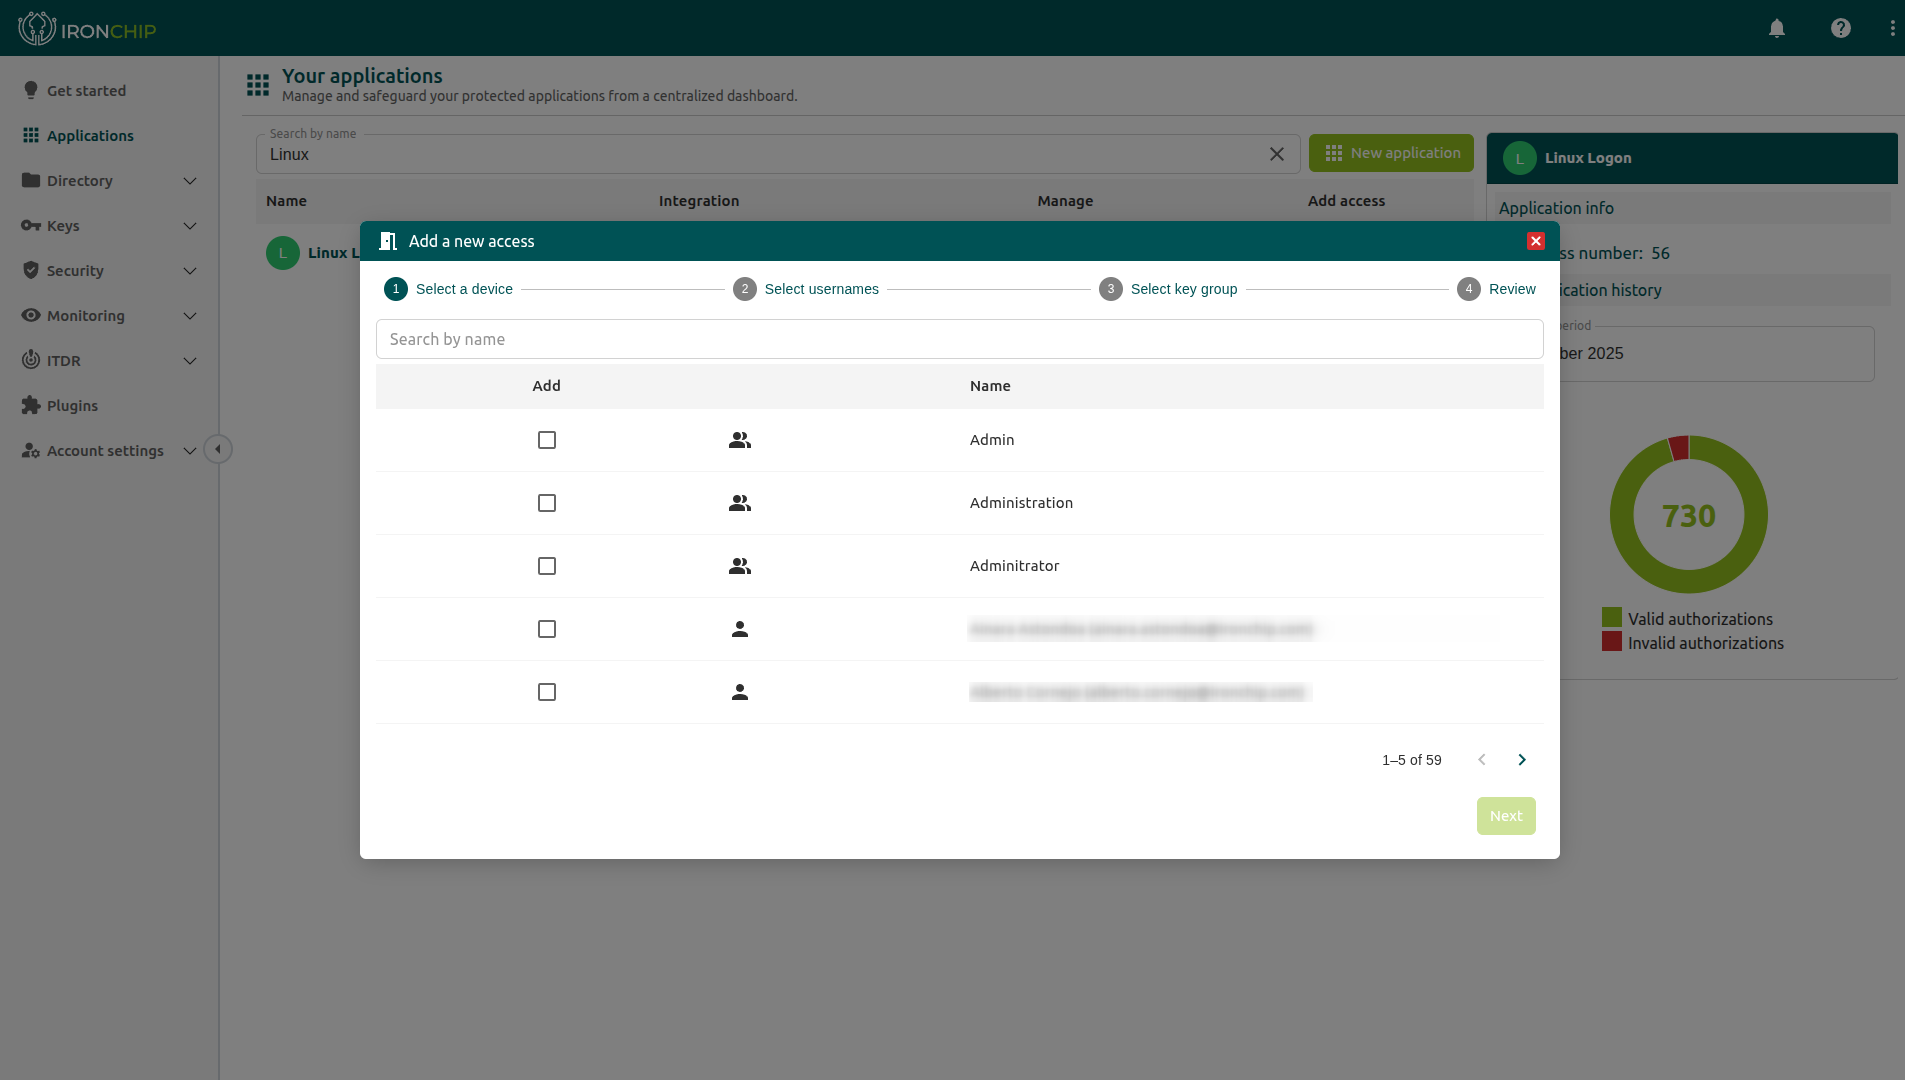Screen dimensions: 1905x1080
Task: Expand the Monitoring sidebar section
Action: pyautogui.click(x=109, y=316)
